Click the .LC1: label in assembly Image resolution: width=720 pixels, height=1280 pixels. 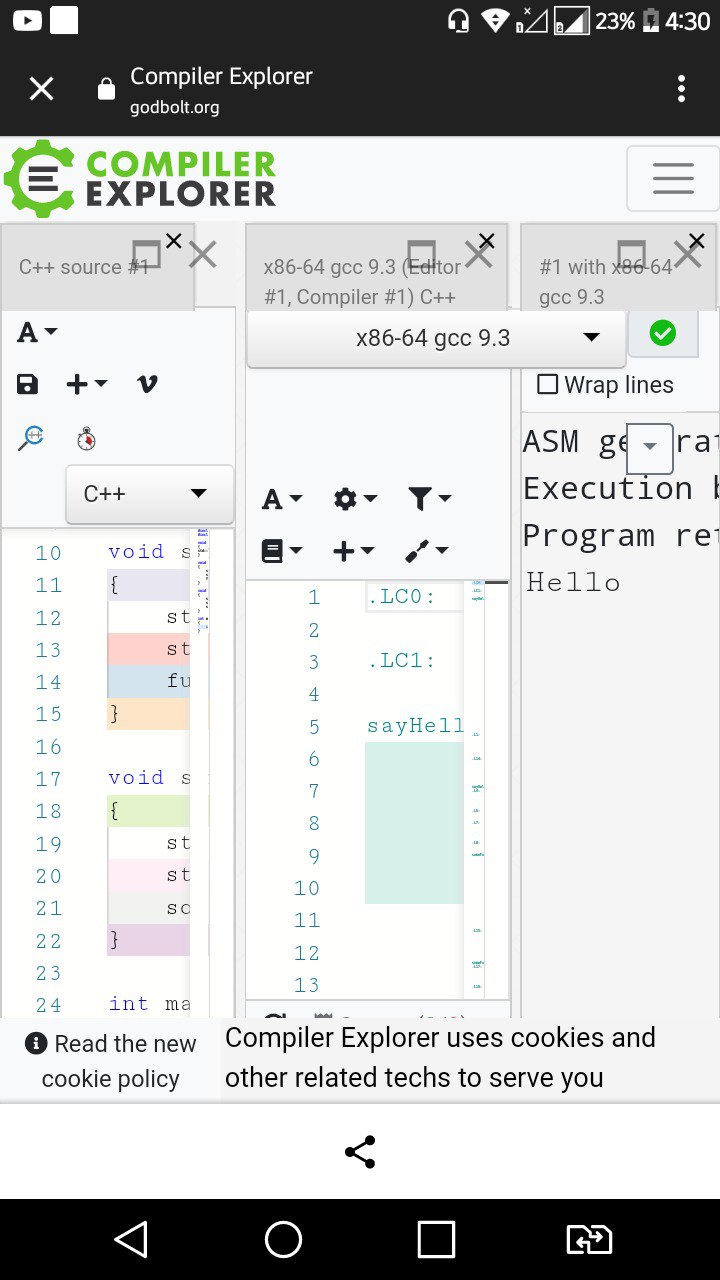(x=401, y=662)
